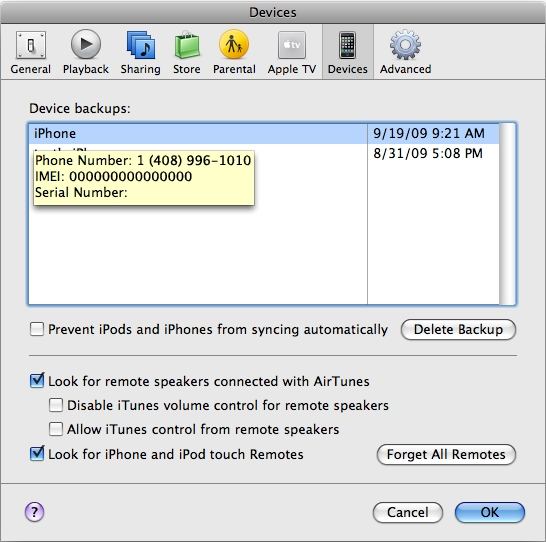Click Forget All Remotes button
Image resolution: width=546 pixels, height=542 pixels.
[446, 454]
